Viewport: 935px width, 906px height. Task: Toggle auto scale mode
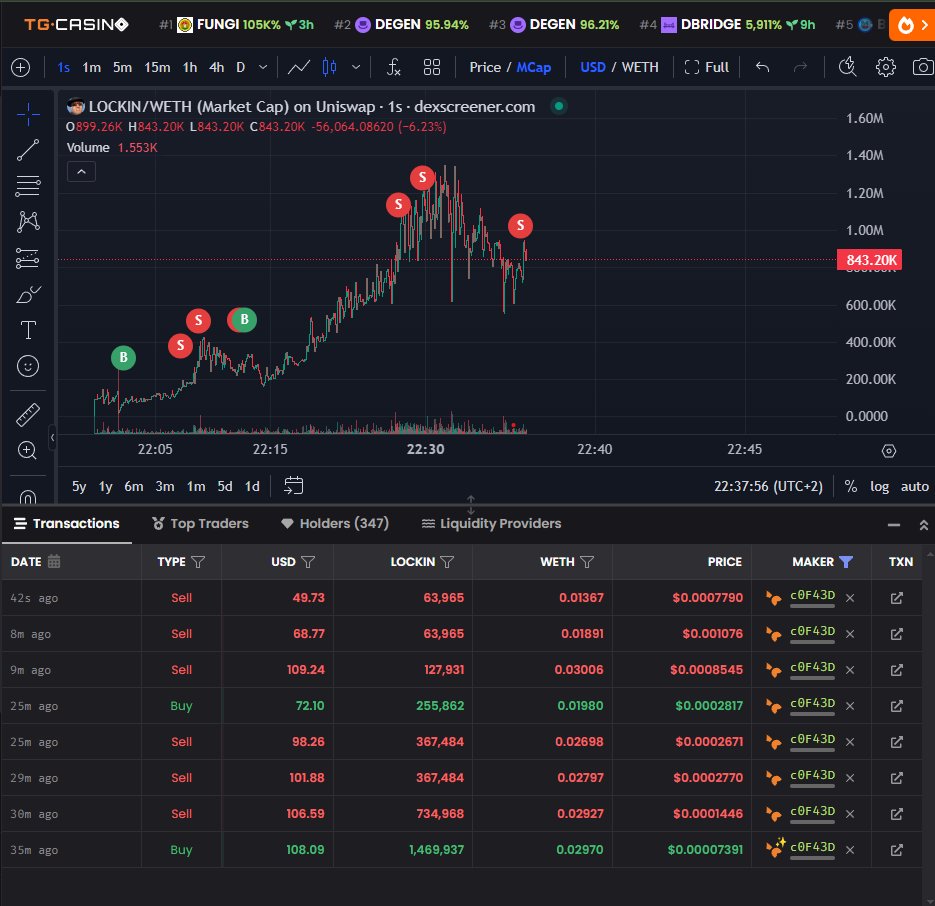pyautogui.click(x=915, y=486)
